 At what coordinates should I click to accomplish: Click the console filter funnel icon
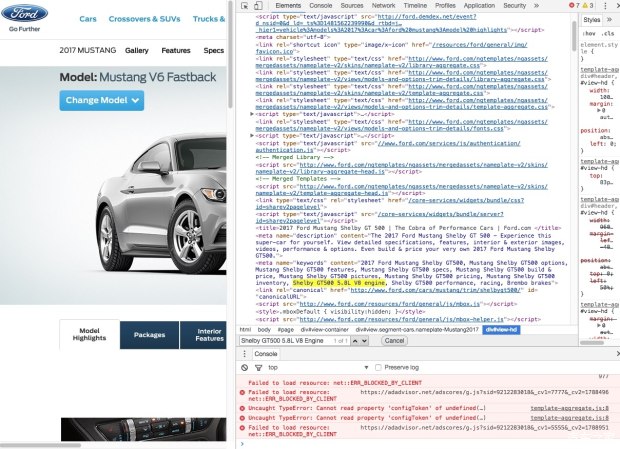pos(259,367)
